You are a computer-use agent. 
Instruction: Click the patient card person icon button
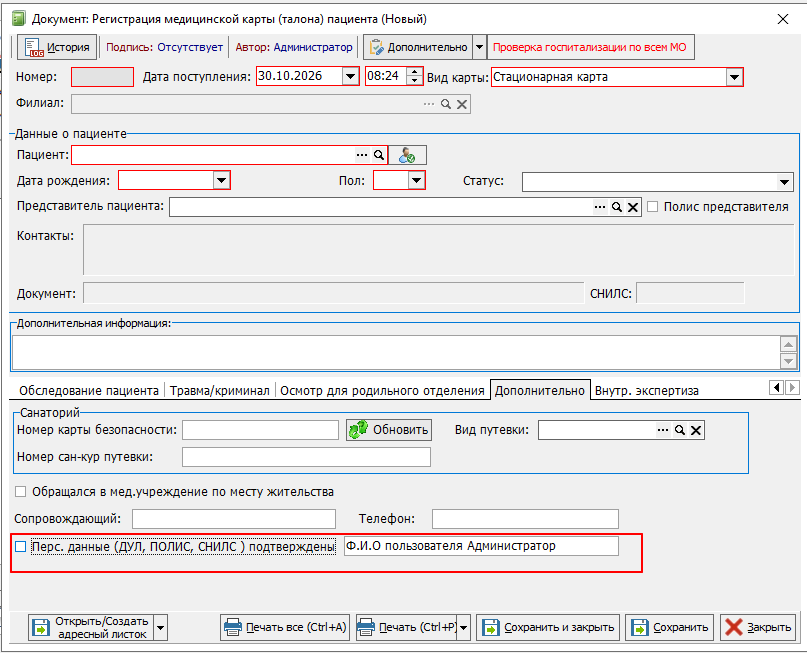click(x=407, y=155)
